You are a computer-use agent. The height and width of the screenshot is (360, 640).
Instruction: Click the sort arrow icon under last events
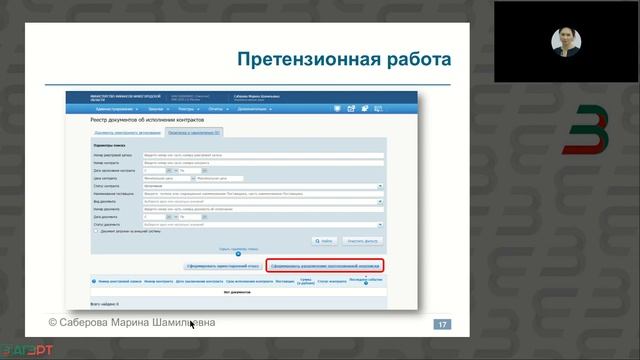(366, 283)
